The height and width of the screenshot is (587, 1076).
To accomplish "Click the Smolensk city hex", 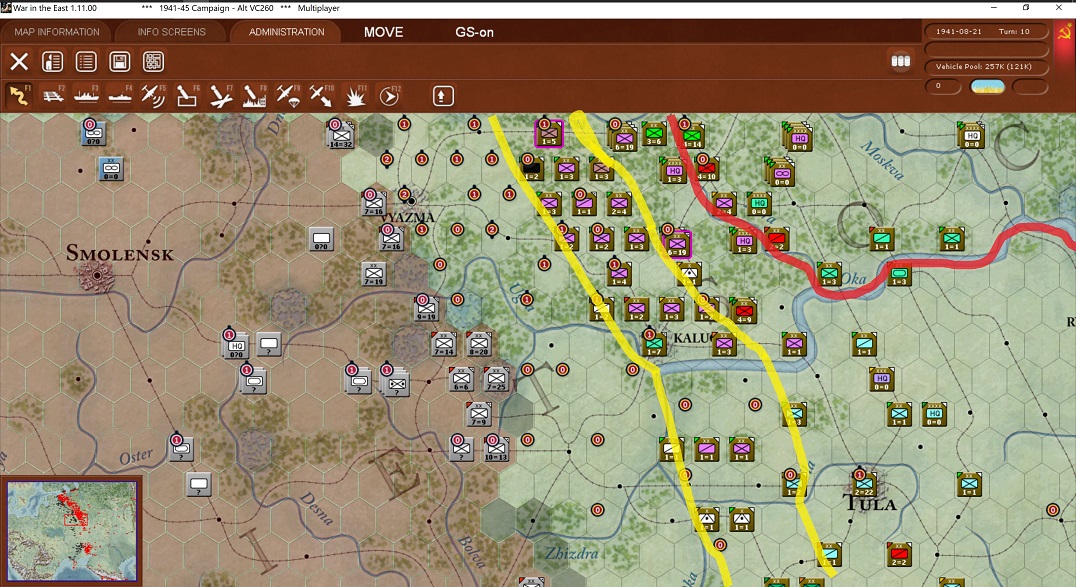I will point(97,276).
